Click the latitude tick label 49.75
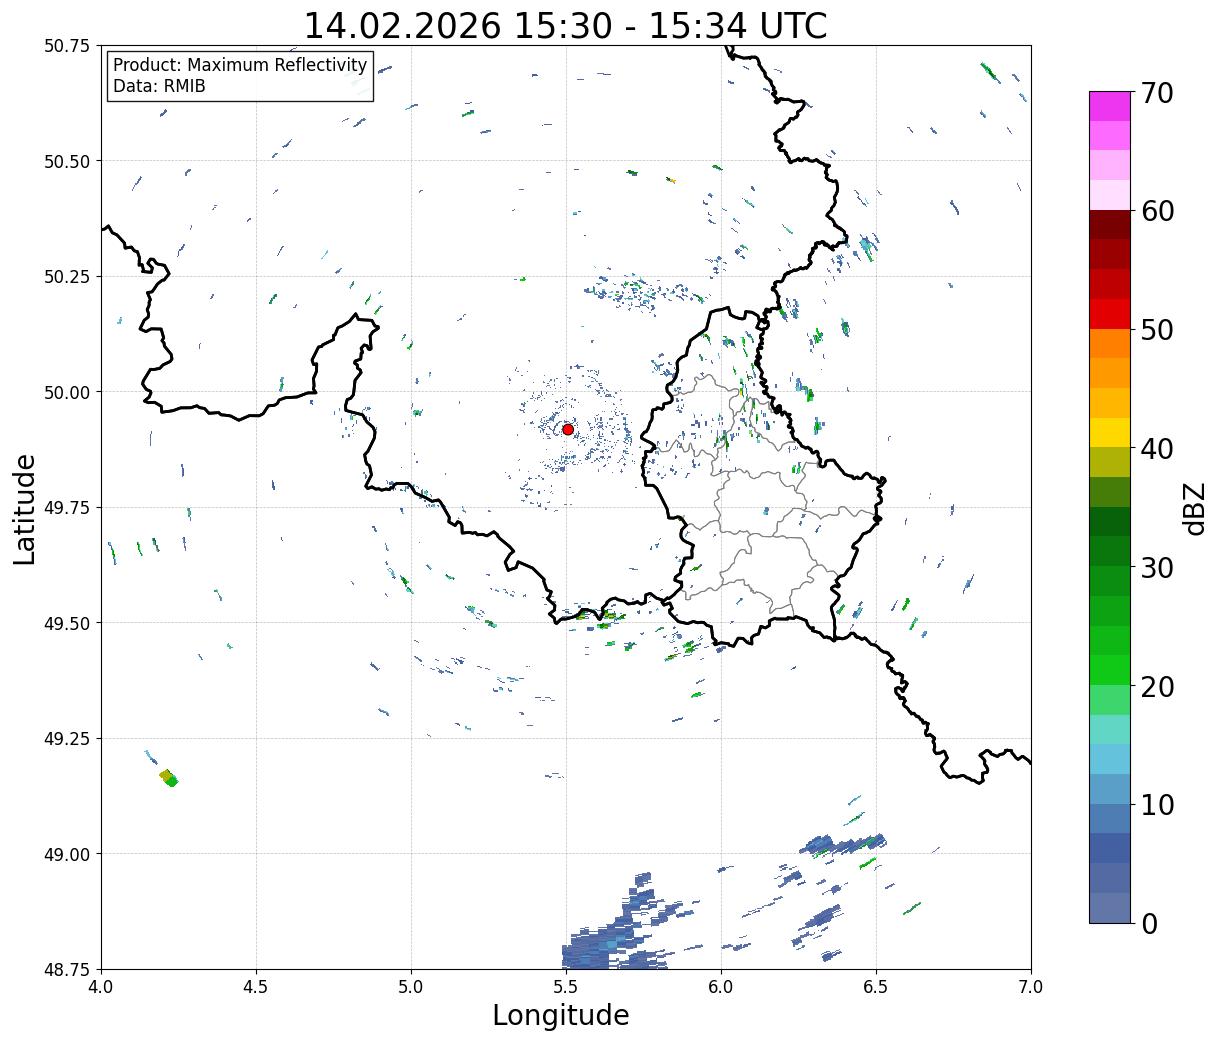1219x1040 pixels. (67, 508)
